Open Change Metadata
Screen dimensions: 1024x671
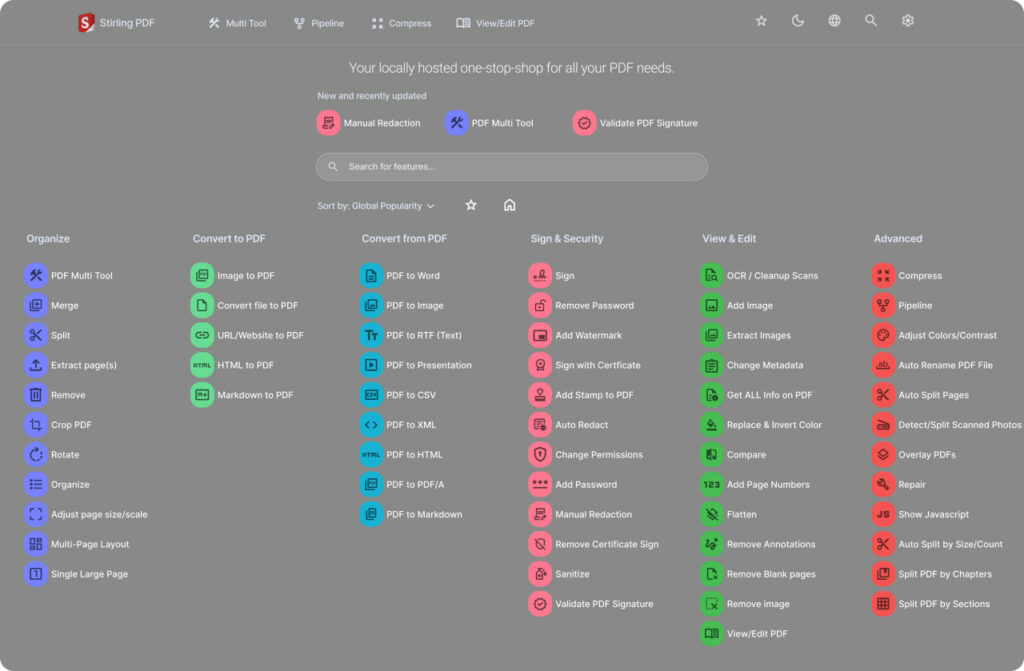pos(752,365)
